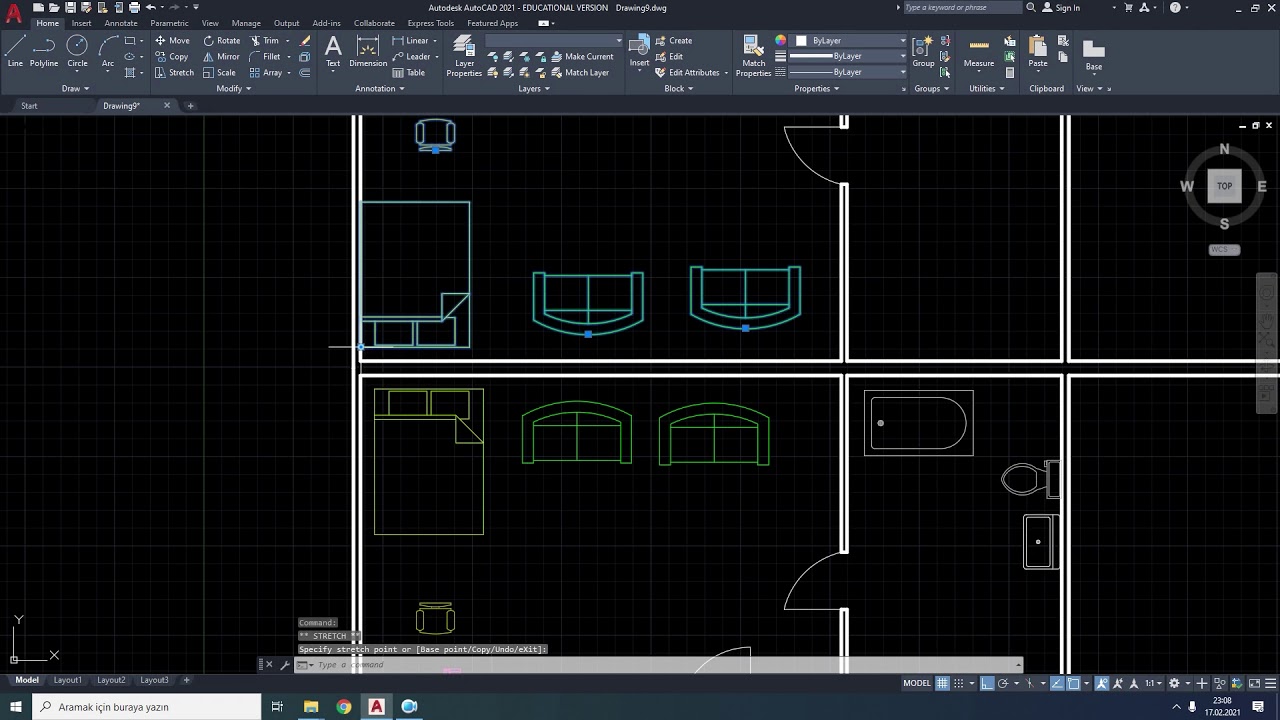This screenshot has width=1280, height=720.
Task: Add a new layout tab with plus
Action: 186,680
